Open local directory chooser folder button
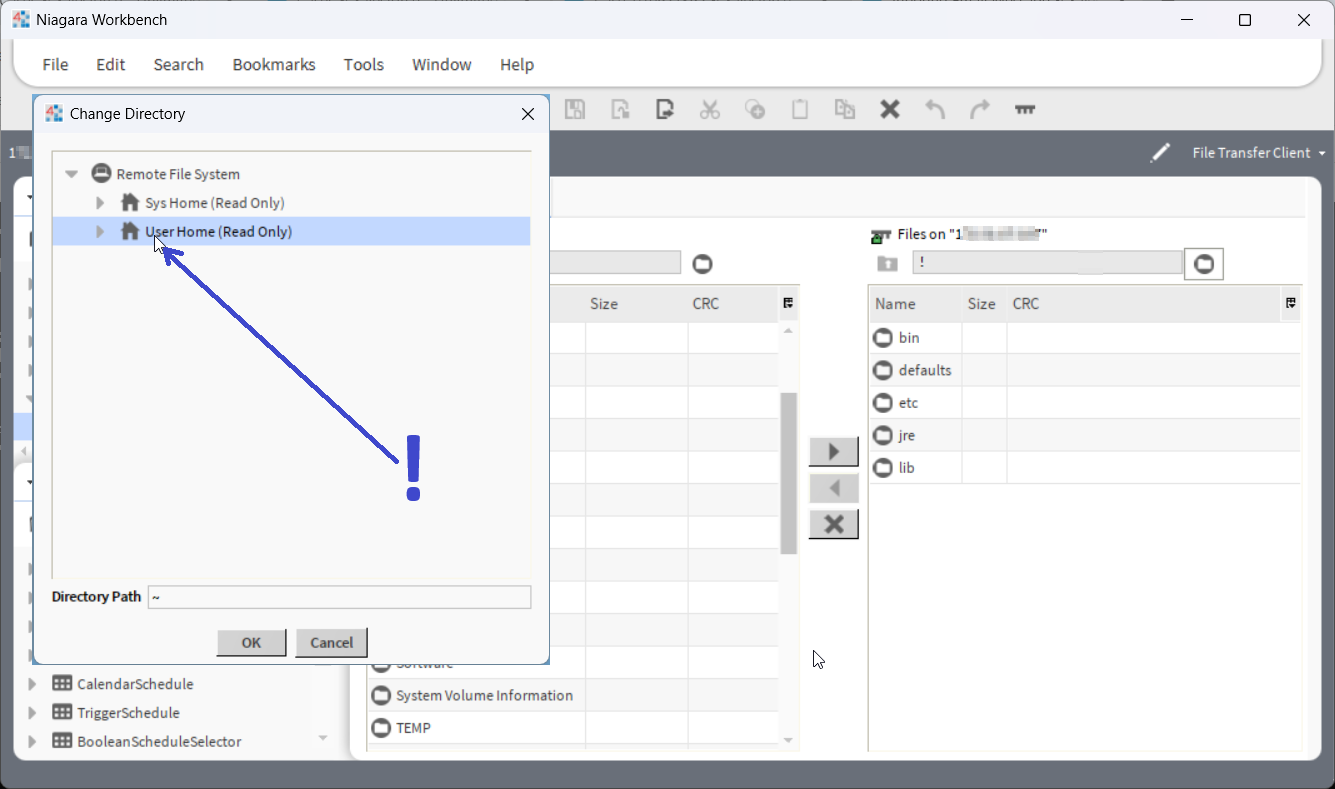The image size is (1335, 789). point(703,264)
